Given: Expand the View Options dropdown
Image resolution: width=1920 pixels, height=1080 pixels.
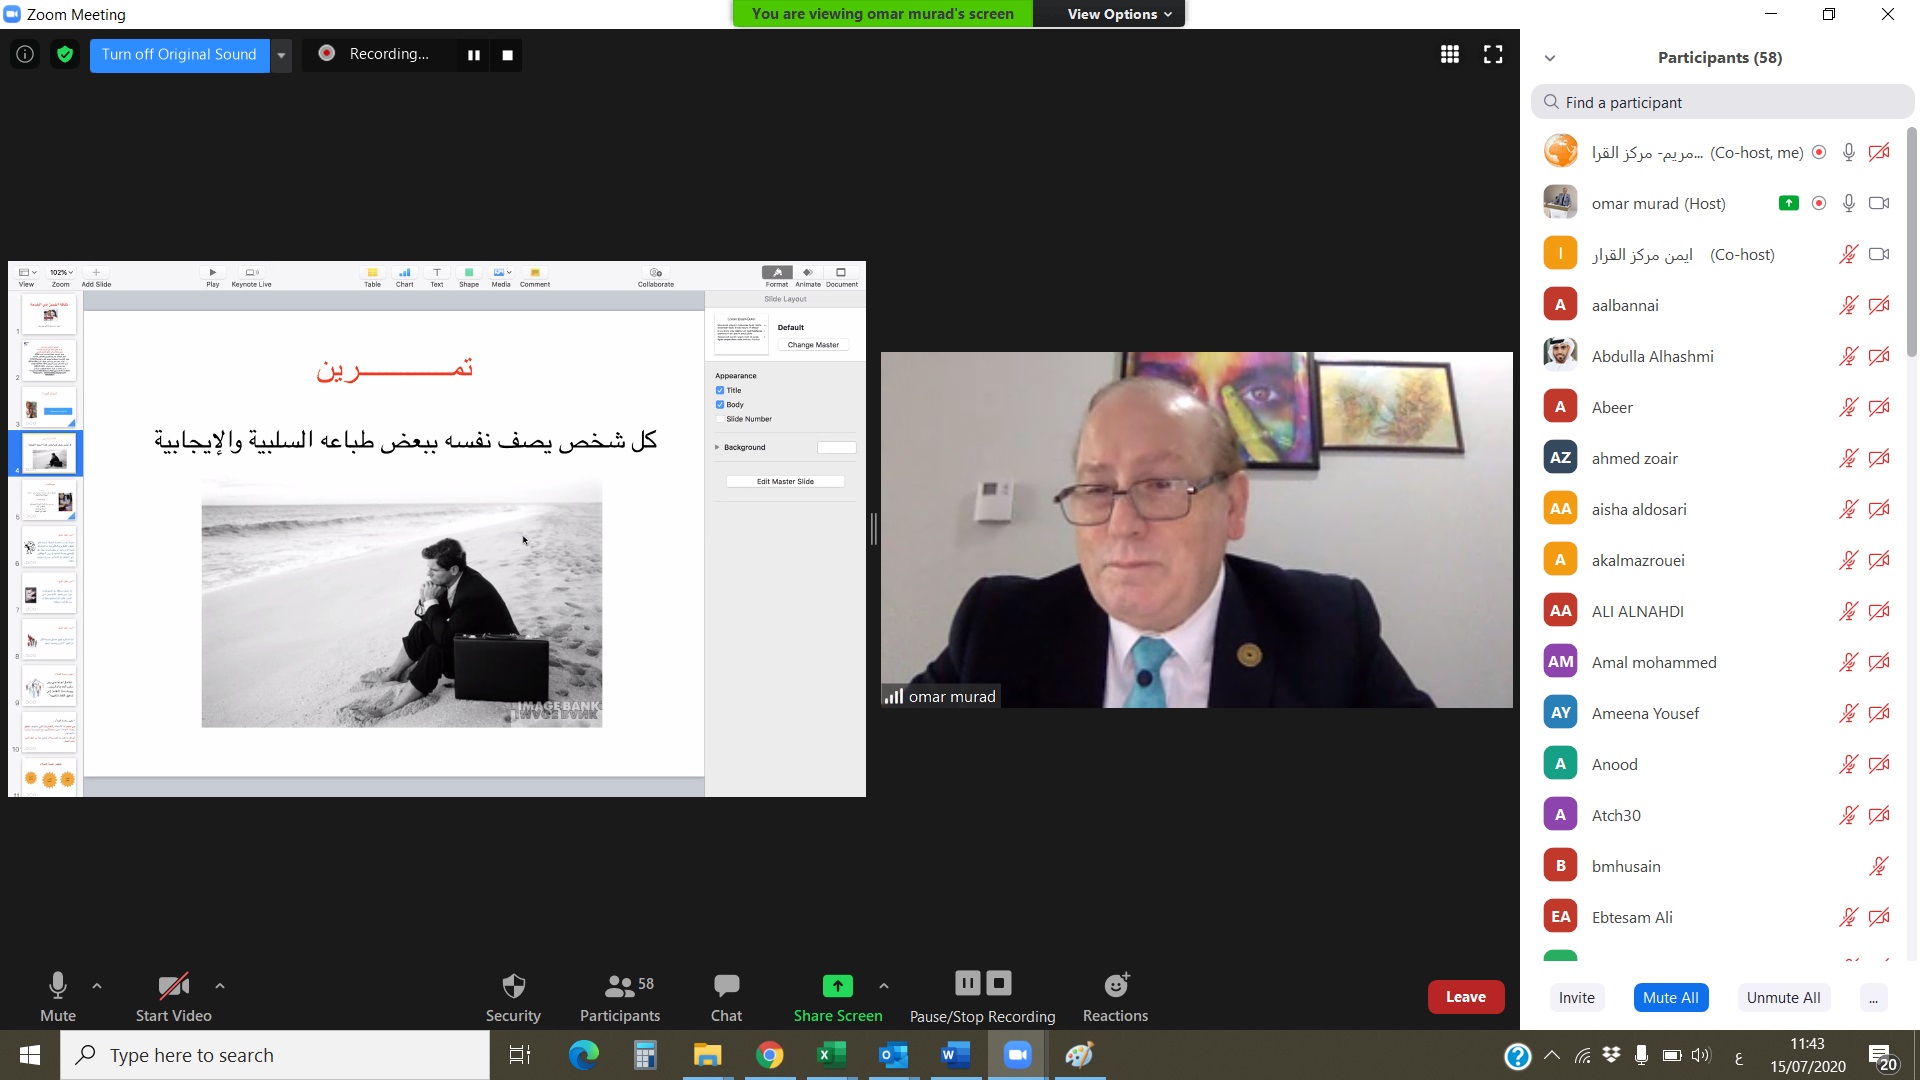Looking at the screenshot, I should [x=1118, y=14].
